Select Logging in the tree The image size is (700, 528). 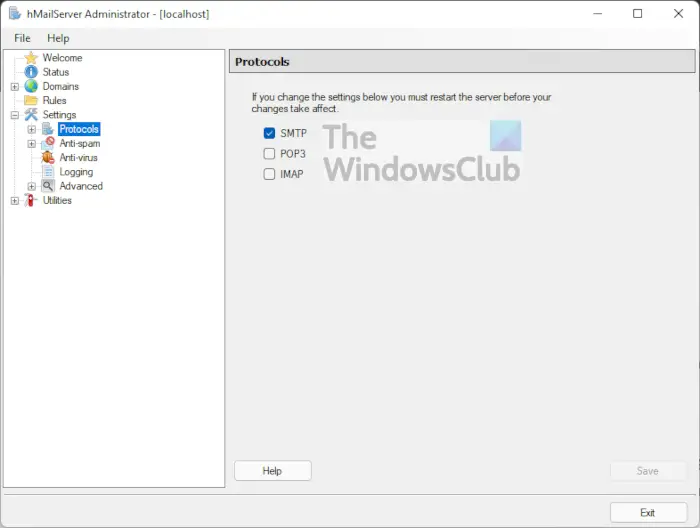76,172
